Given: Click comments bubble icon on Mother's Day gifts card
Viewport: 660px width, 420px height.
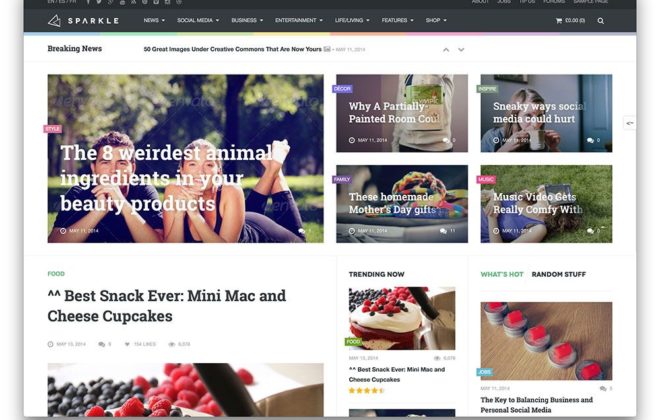Looking at the screenshot, I should [443, 231].
